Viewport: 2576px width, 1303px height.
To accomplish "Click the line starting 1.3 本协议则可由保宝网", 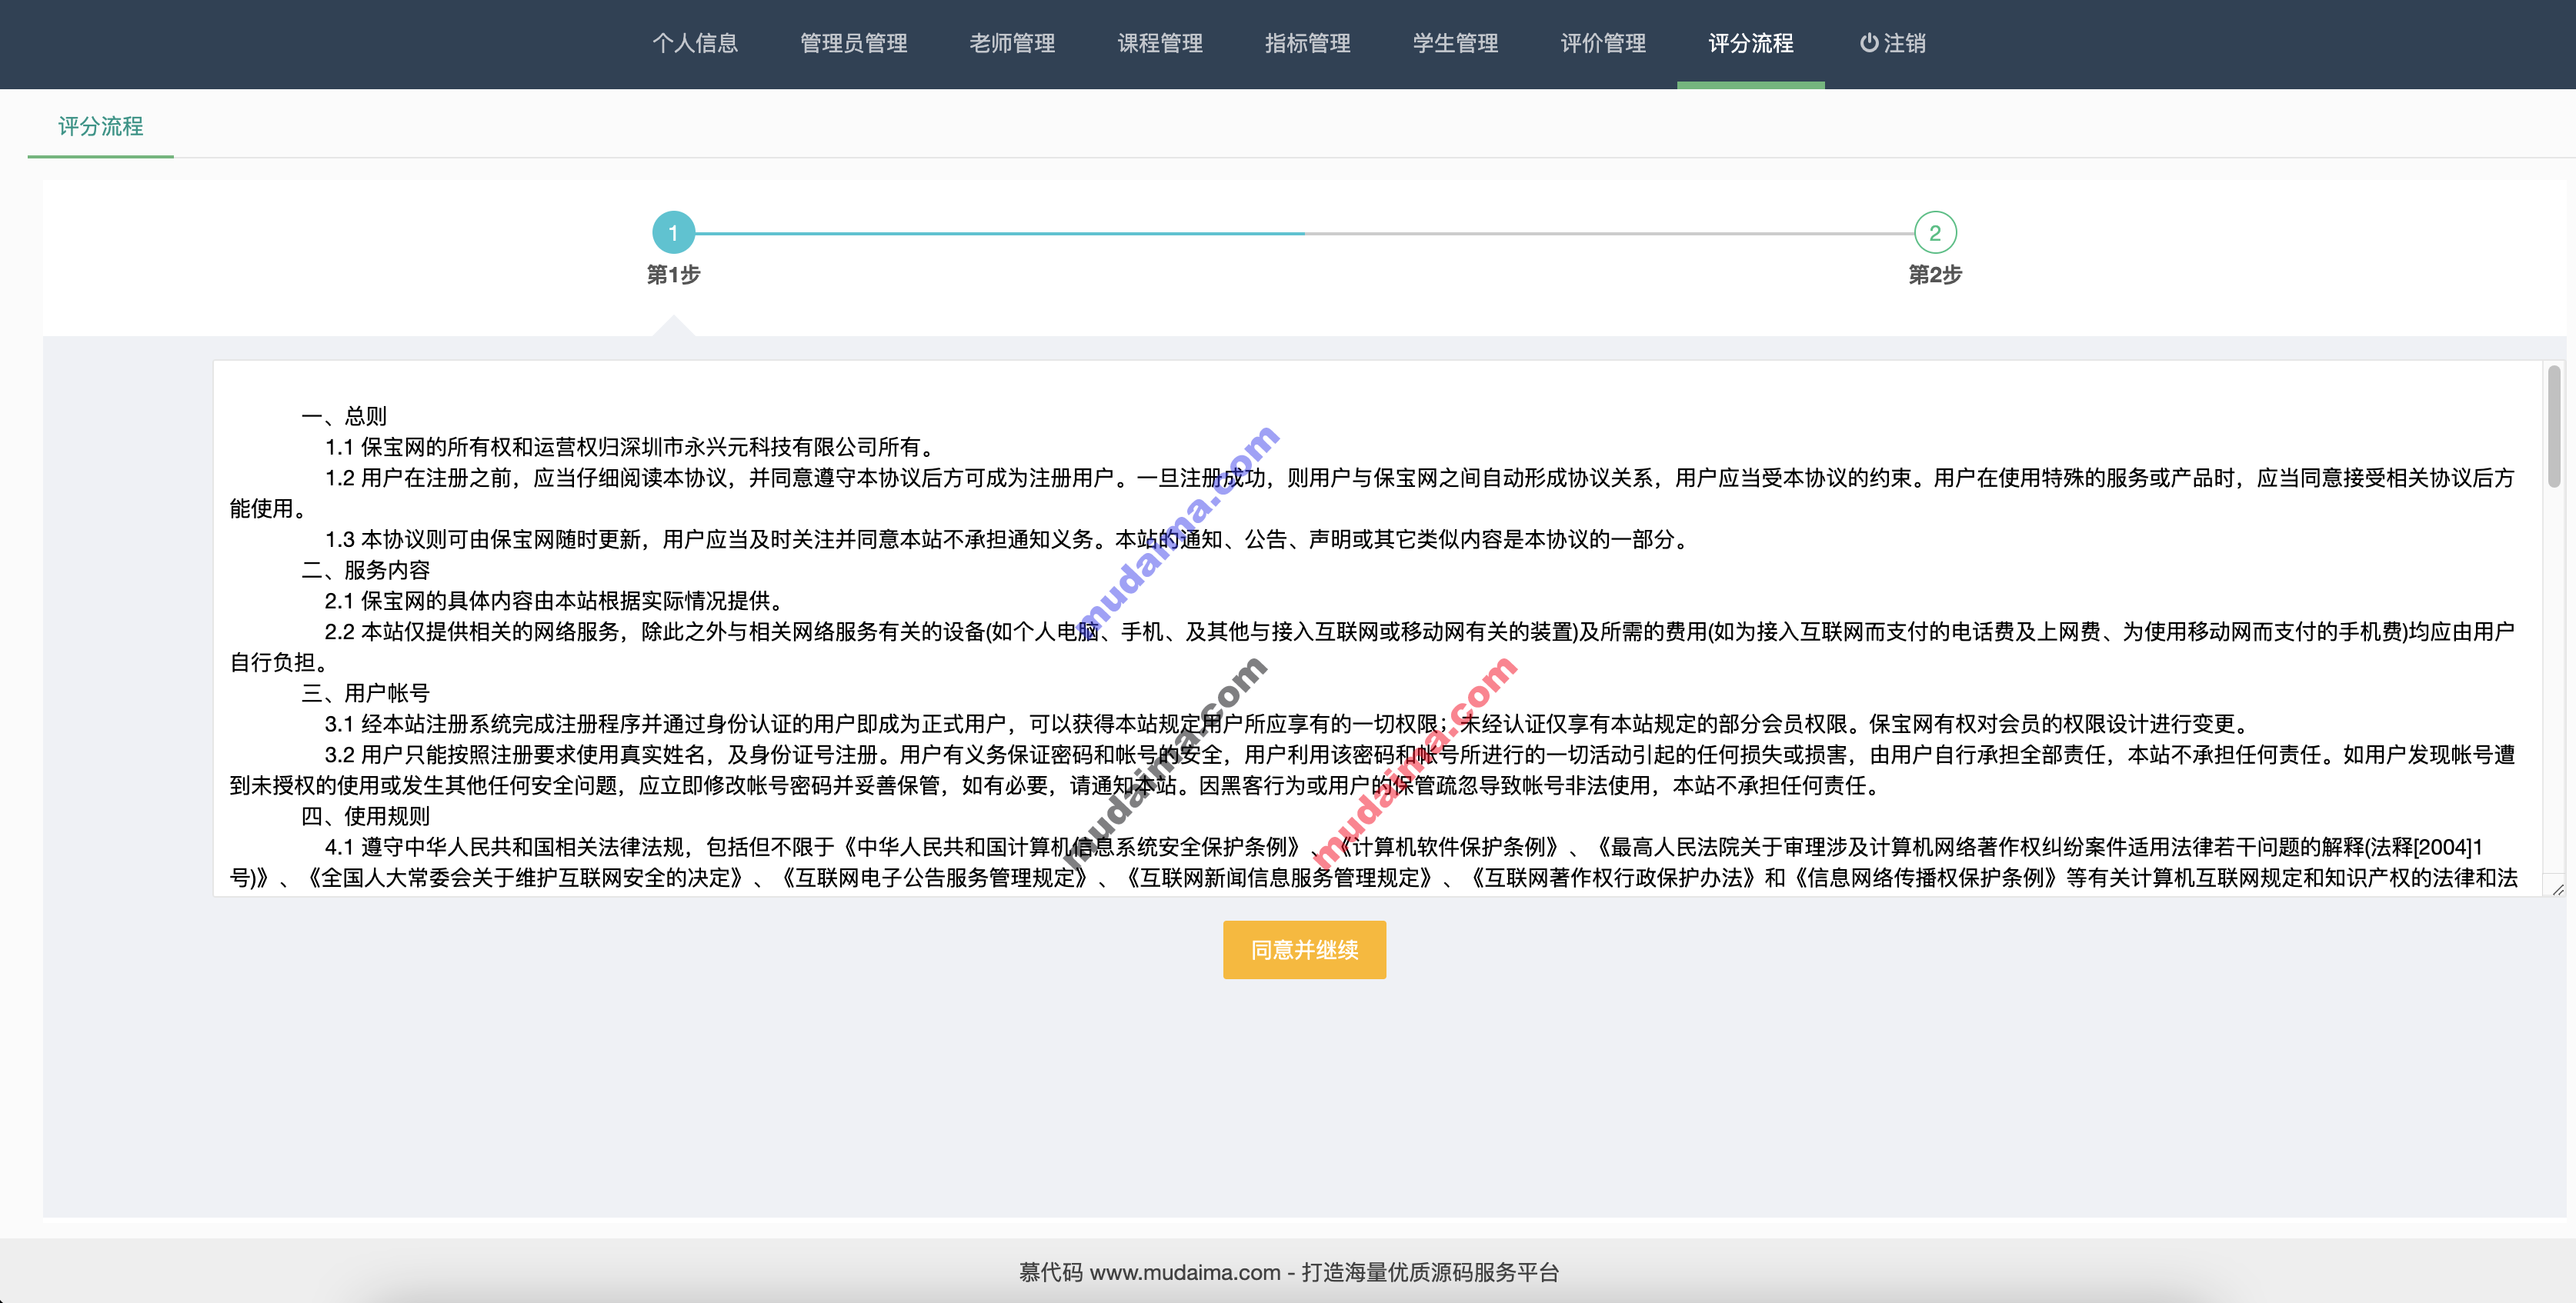I will tap(1008, 539).
